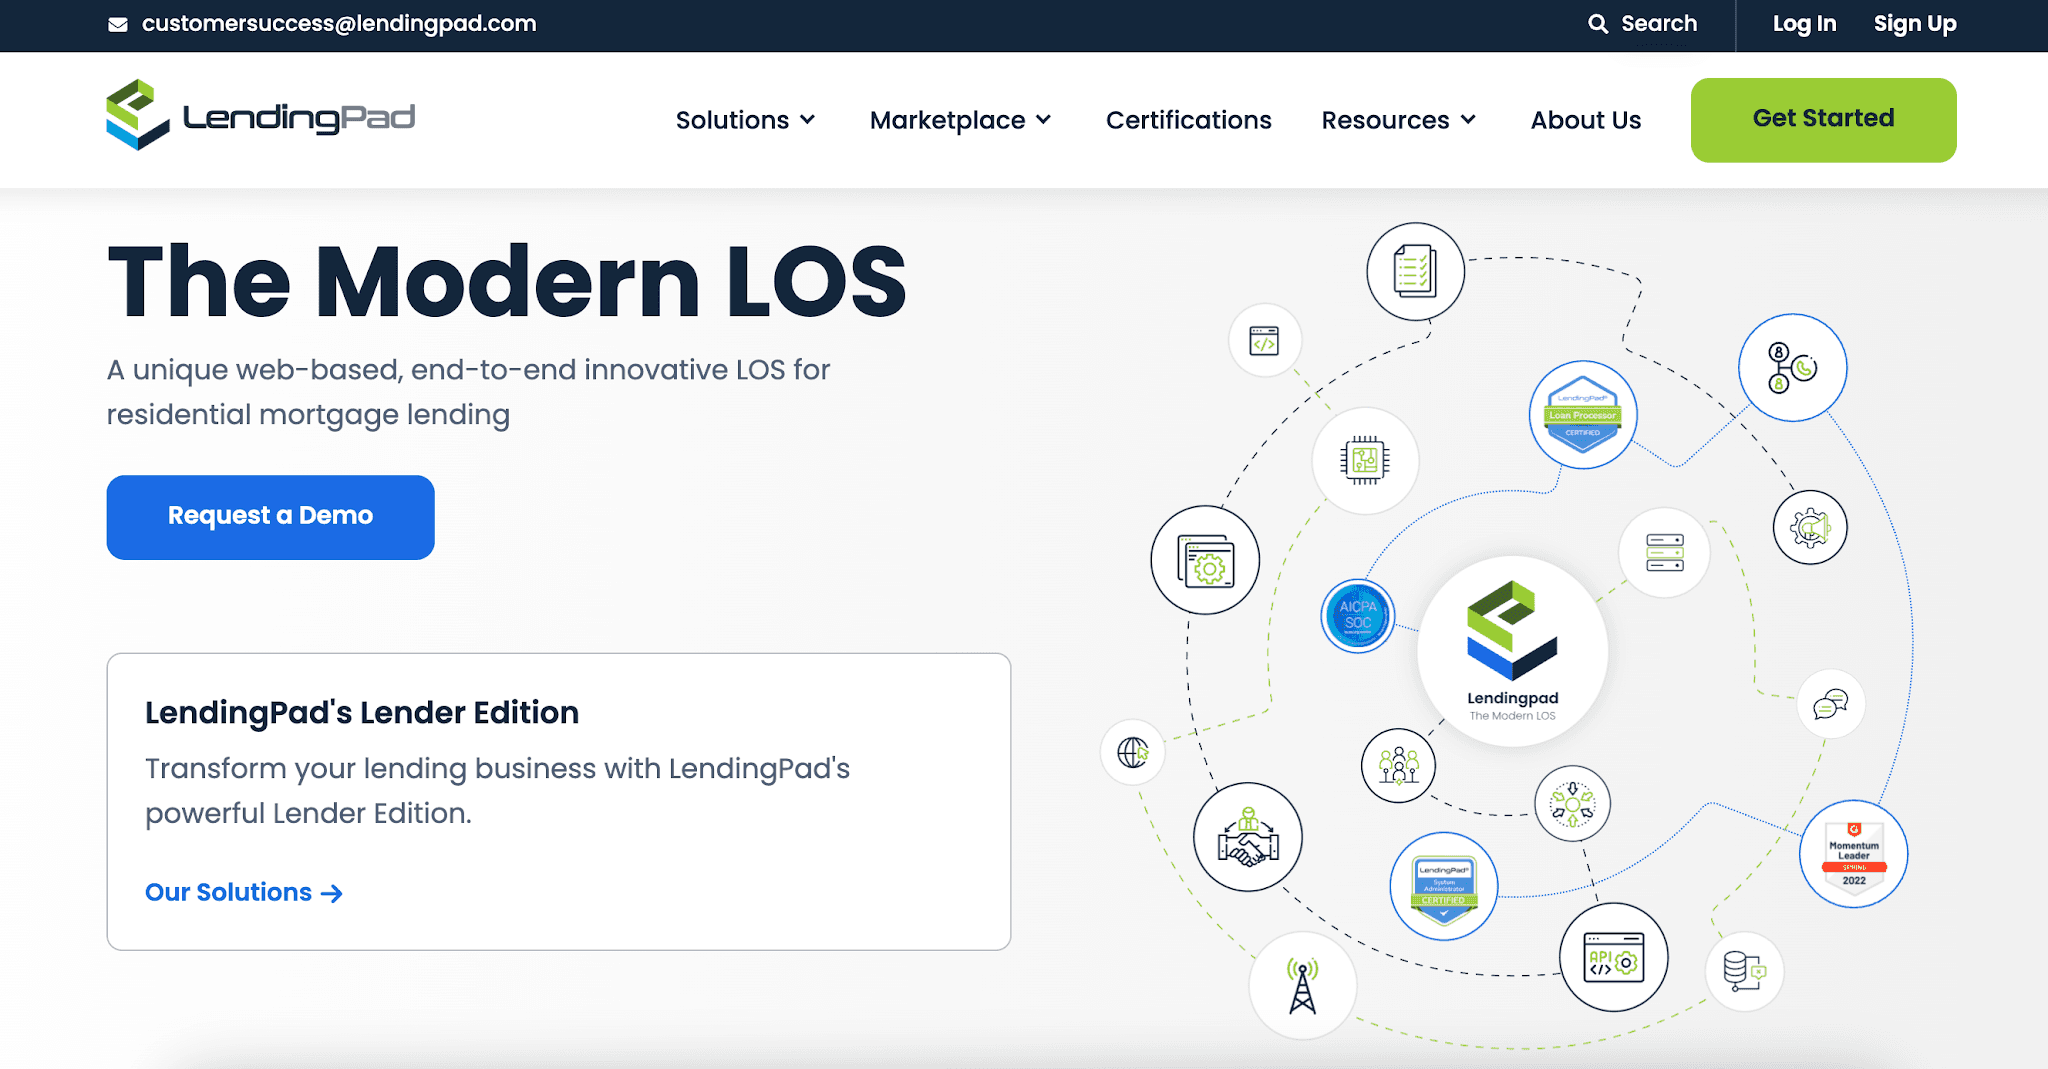The width and height of the screenshot is (2048, 1069).
Task: Click the System Administrator Certified badge
Action: tap(1444, 886)
